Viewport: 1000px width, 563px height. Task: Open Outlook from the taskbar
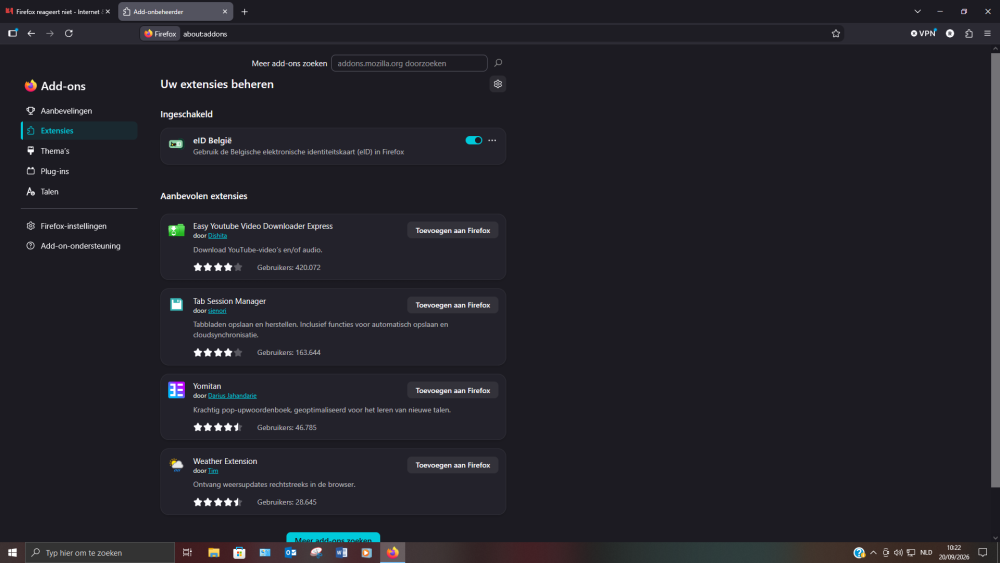click(x=290, y=552)
